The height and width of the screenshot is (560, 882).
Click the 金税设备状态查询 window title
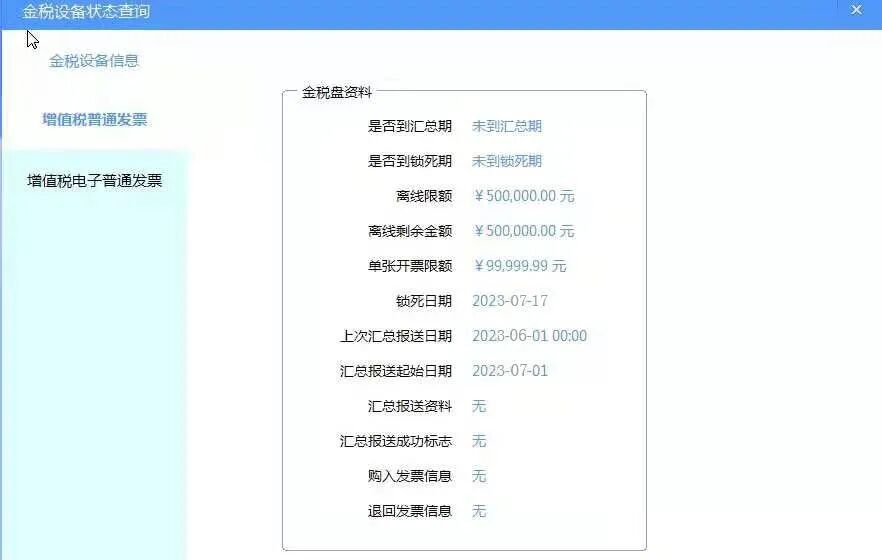86,11
